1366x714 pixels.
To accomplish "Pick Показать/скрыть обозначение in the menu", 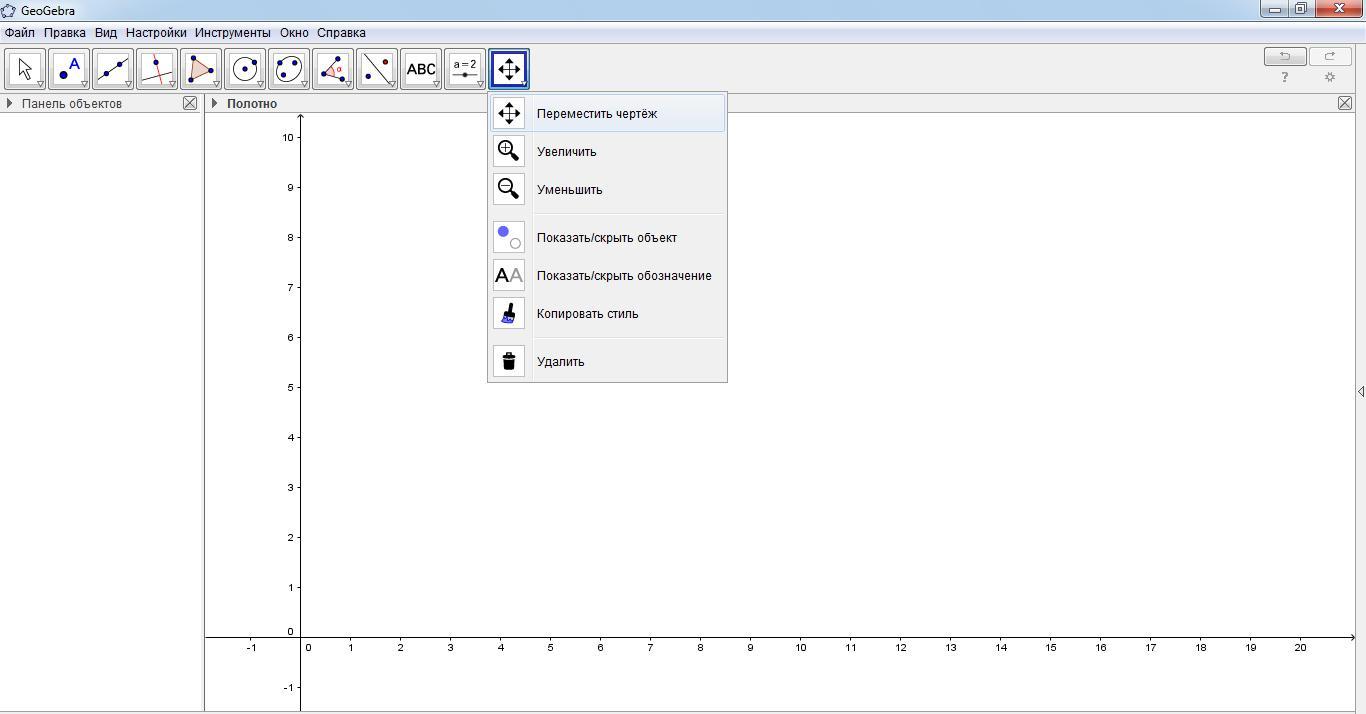I will 608,275.
